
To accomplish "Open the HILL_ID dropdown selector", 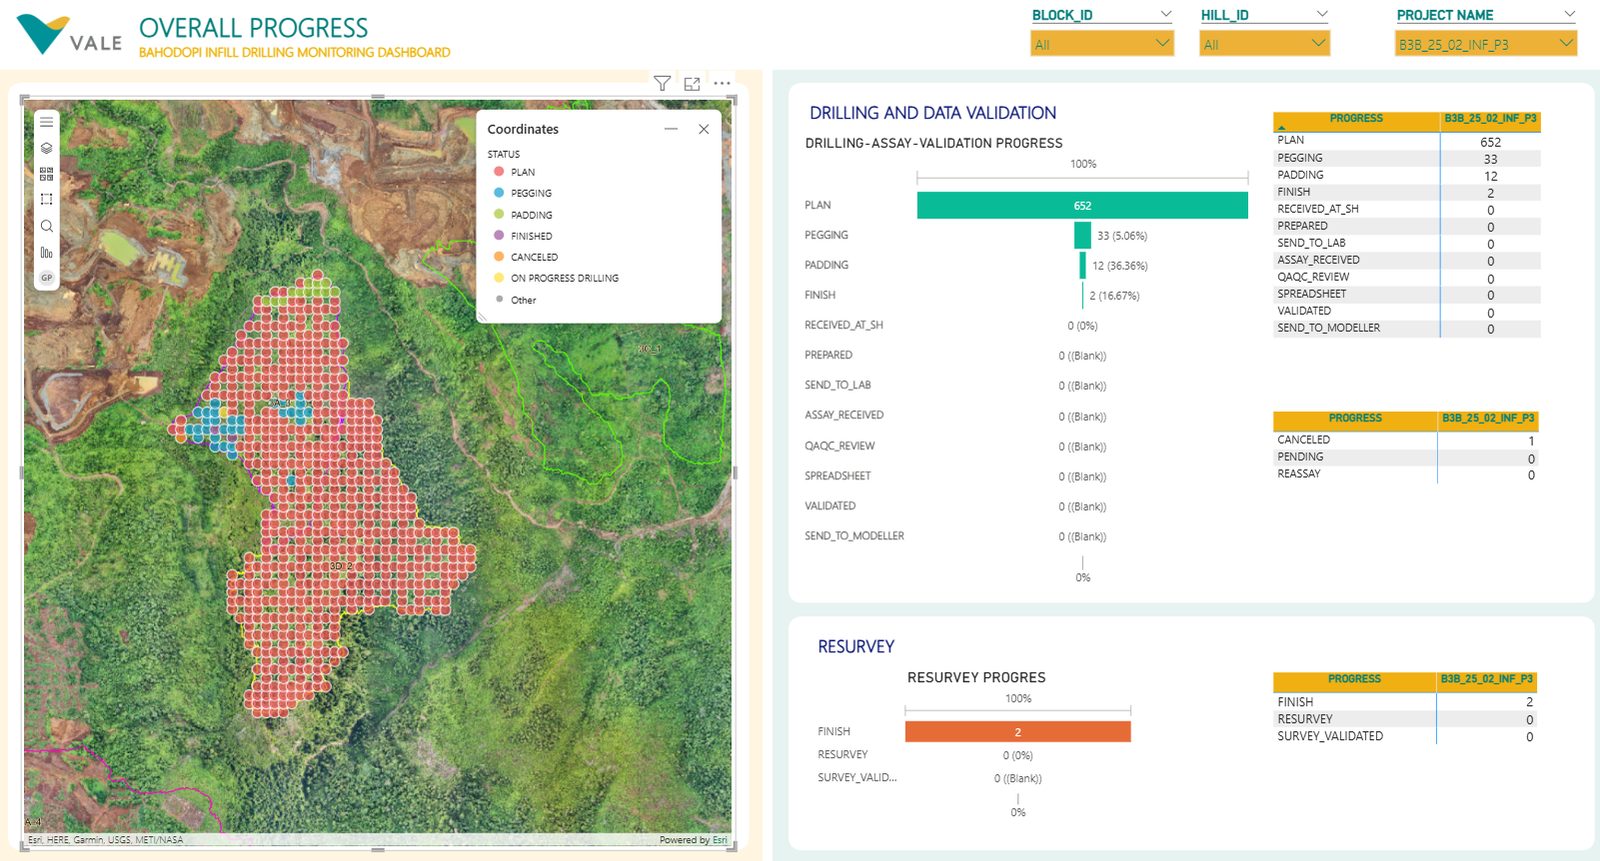I will (1264, 44).
